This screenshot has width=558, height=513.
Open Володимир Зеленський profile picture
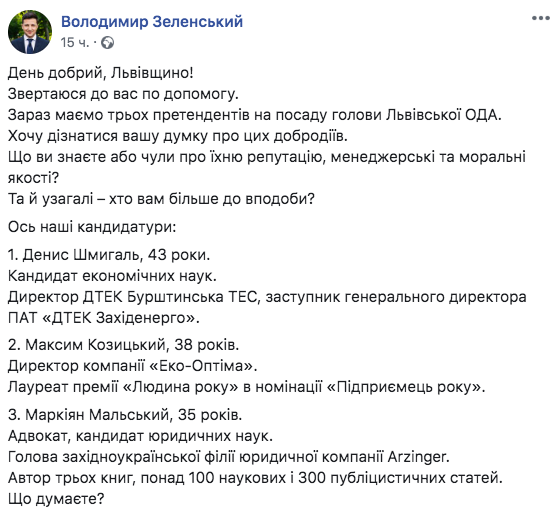coord(30,32)
